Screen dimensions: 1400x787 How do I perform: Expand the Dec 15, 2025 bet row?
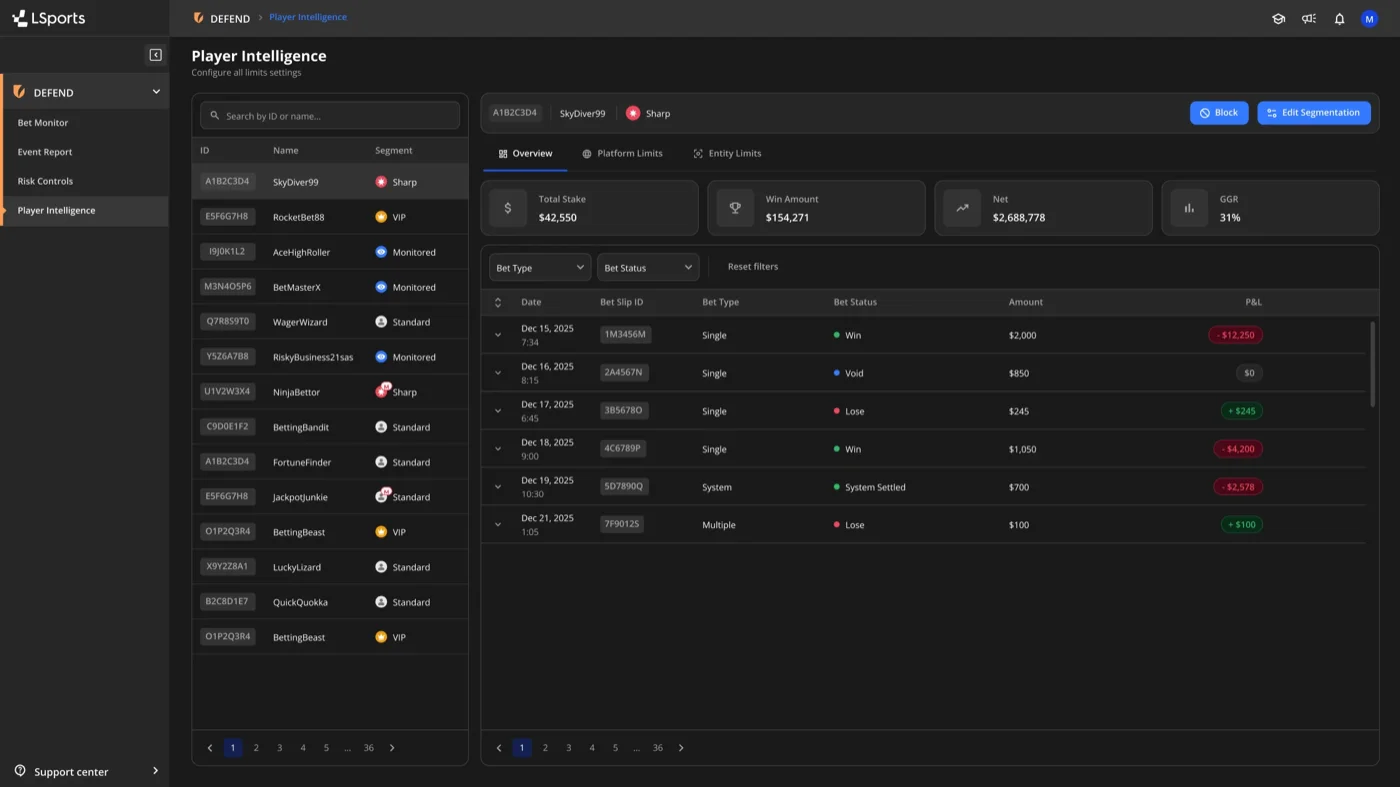point(498,335)
